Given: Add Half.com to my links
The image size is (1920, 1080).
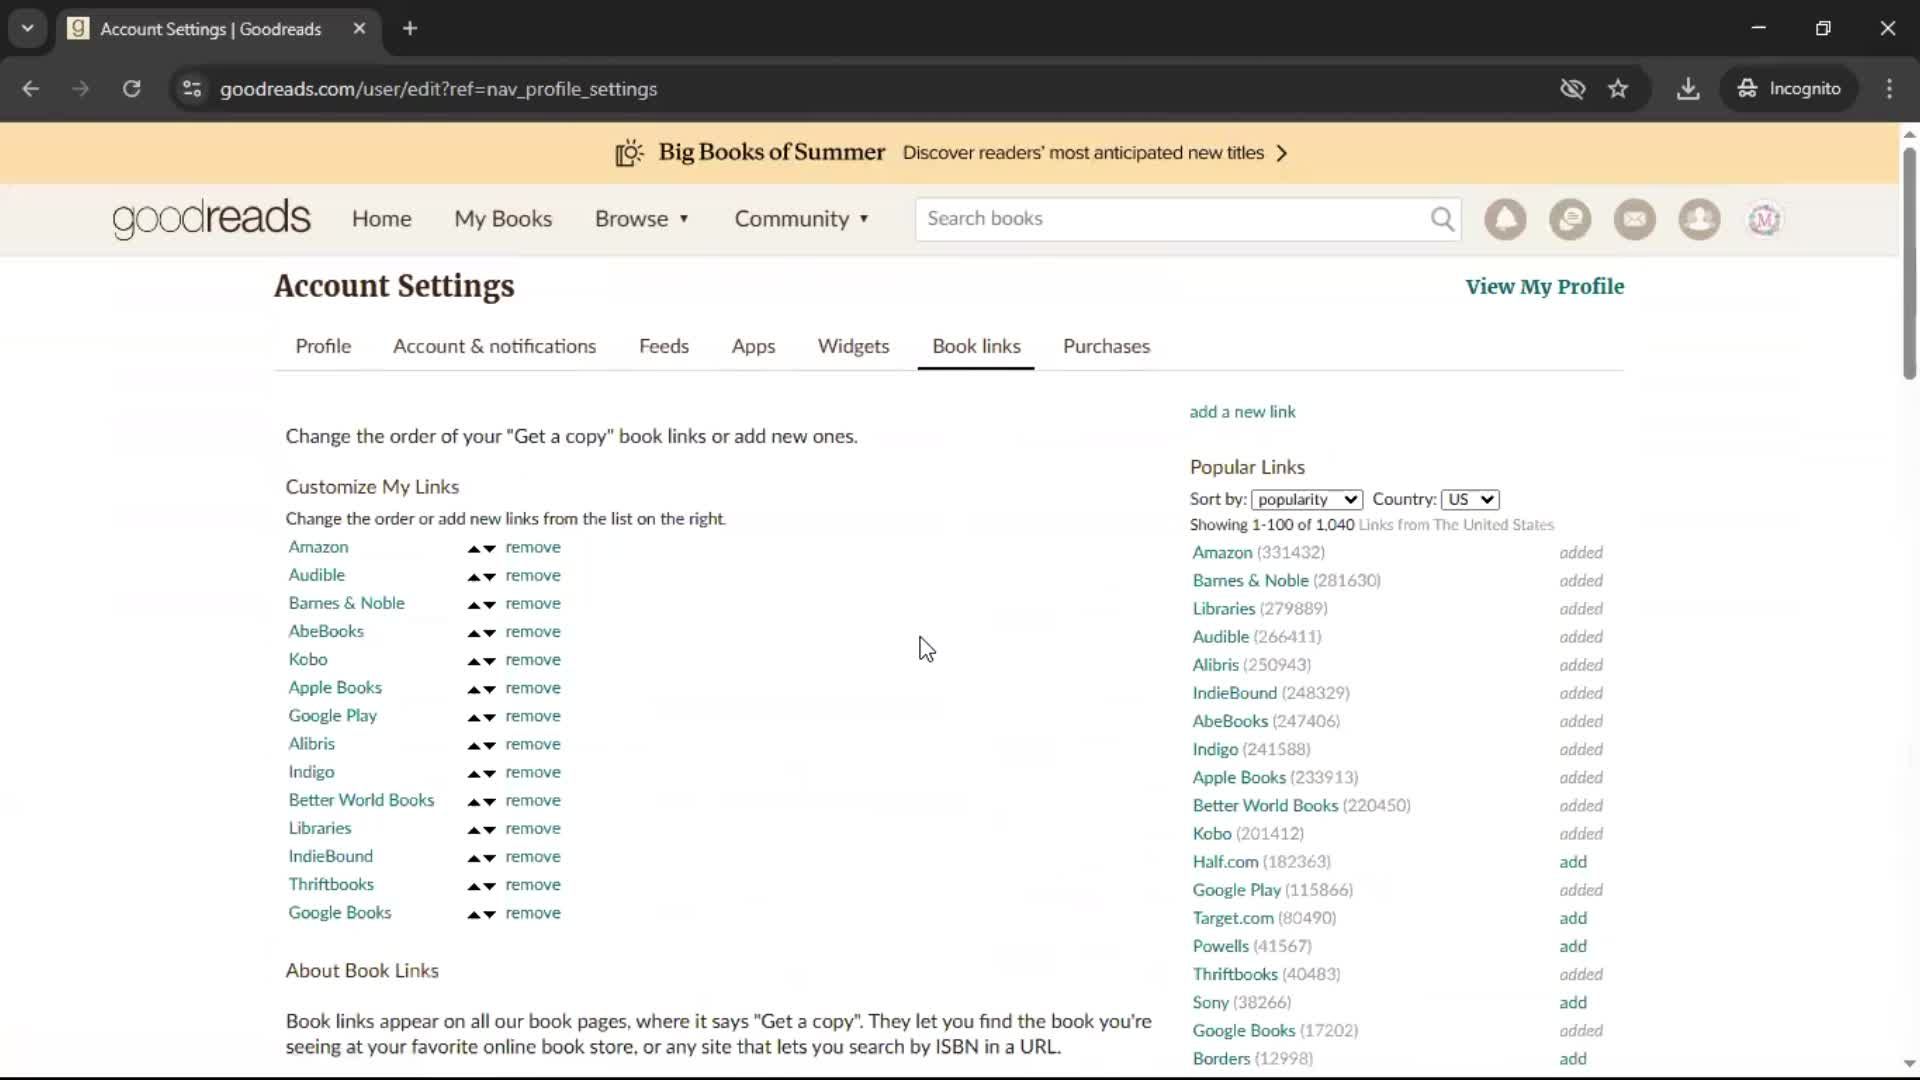Looking at the screenshot, I should pyautogui.click(x=1573, y=862).
